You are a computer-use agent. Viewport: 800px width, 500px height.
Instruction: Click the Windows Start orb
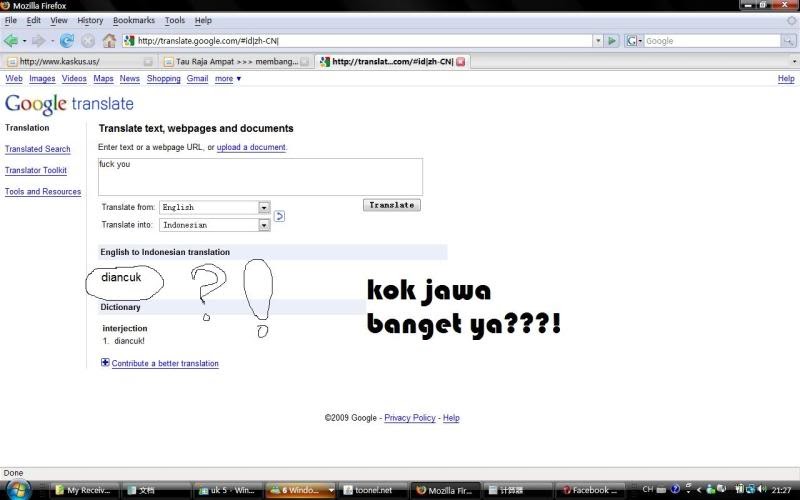pyautogui.click(x=18, y=490)
